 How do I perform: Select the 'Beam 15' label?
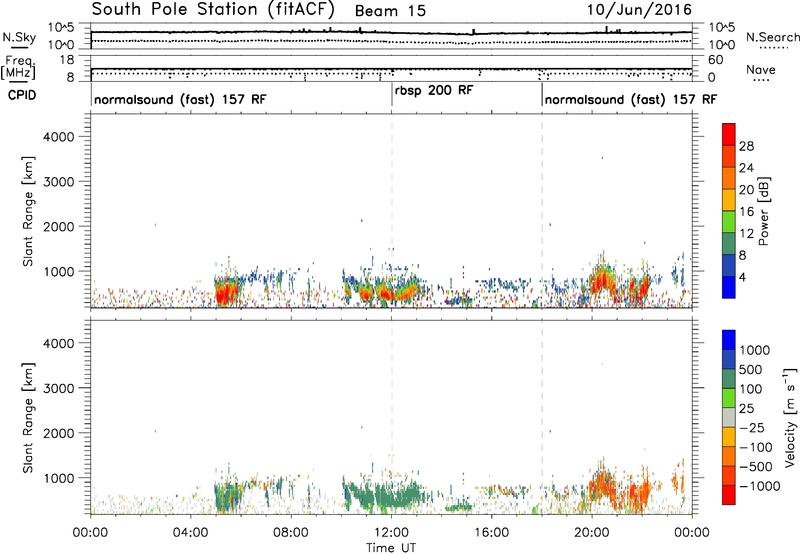click(390, 11)
